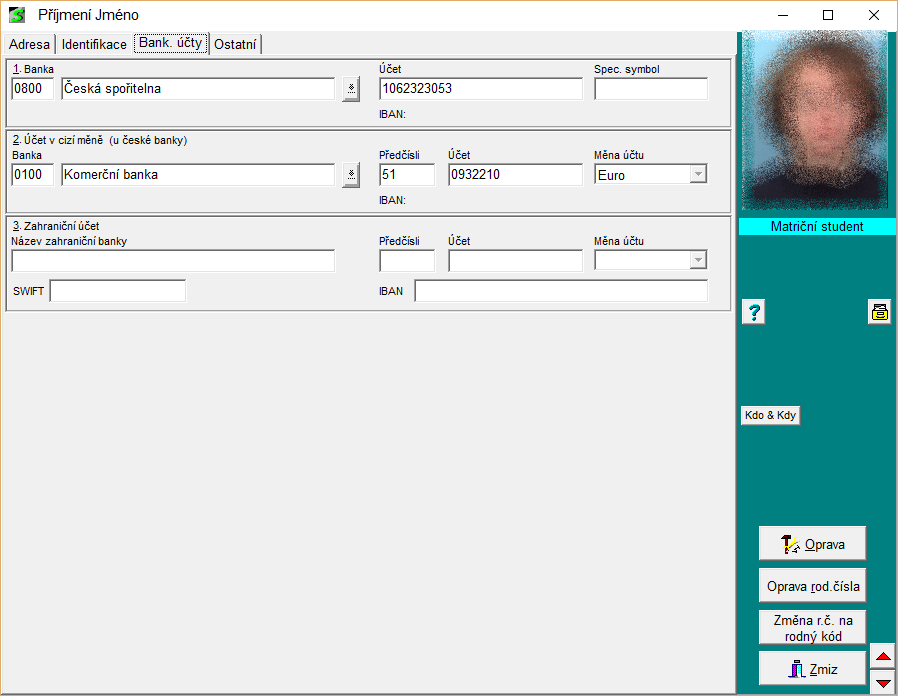Screen dimensions: 898x696
Task: Click the Oprava rod.čísla button
Action: tap(812, 586)
